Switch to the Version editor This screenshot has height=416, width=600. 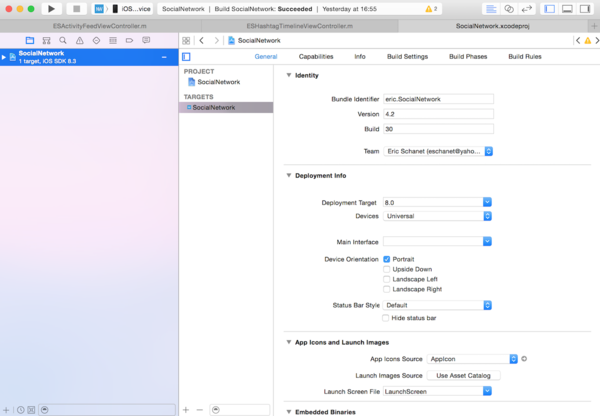pyautogui.click(x=527, y=9)
